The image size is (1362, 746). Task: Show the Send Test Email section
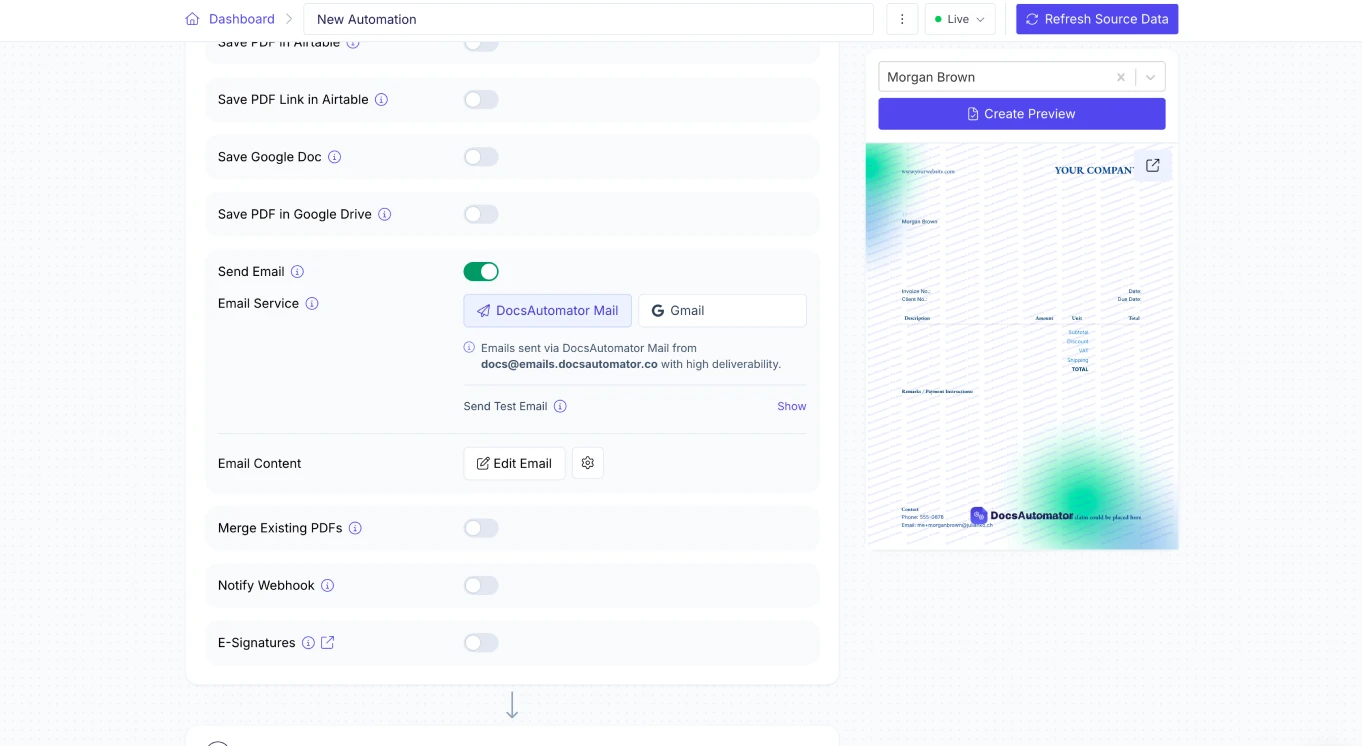coord(791,406)
